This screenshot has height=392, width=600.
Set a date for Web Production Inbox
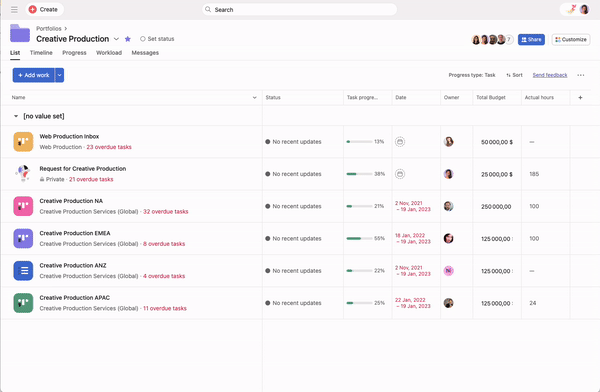pos(400,142)
